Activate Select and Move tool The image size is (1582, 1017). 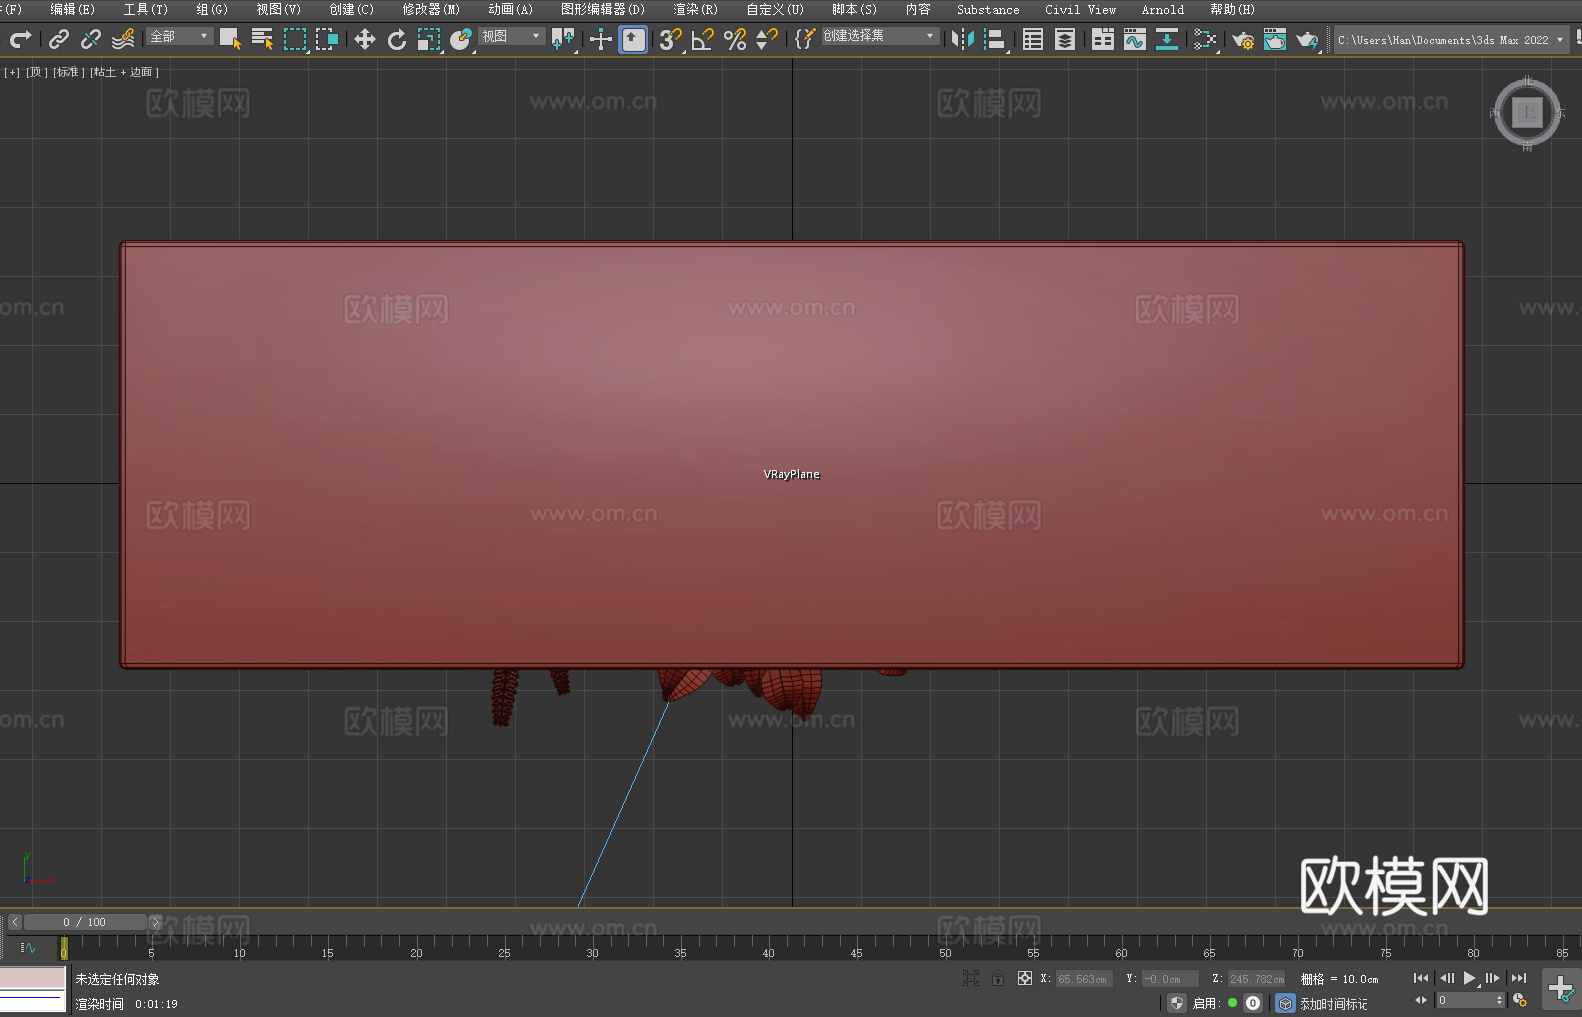[365, 39]
